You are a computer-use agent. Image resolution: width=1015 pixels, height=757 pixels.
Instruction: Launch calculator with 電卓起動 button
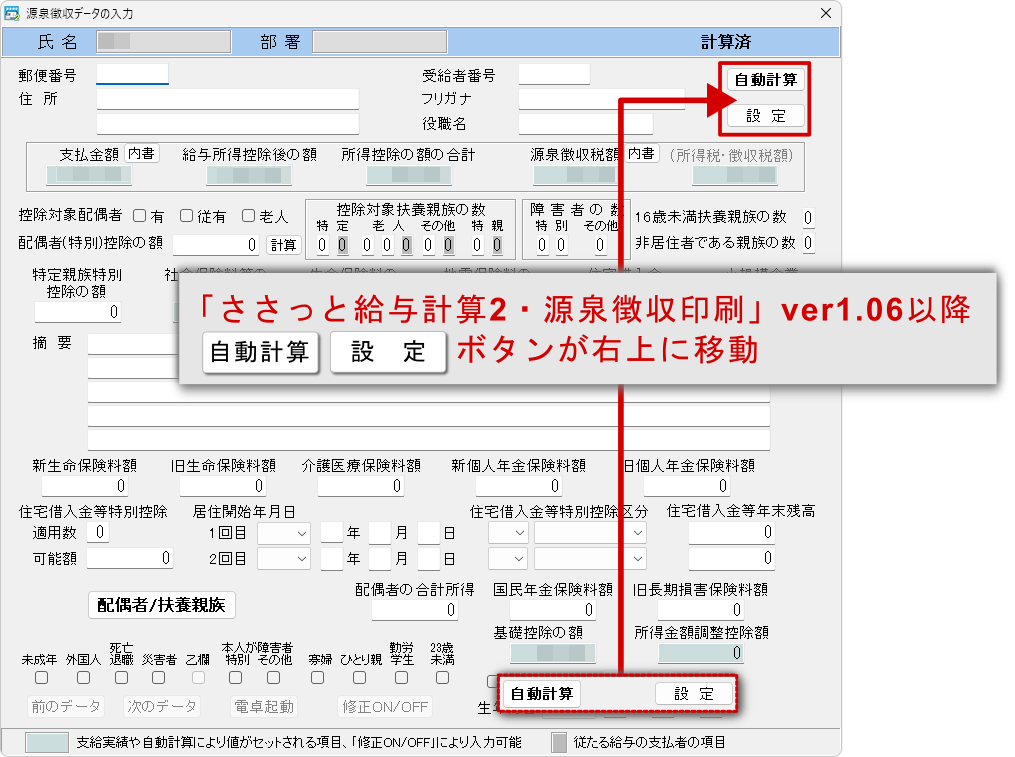tap(264, 707)
